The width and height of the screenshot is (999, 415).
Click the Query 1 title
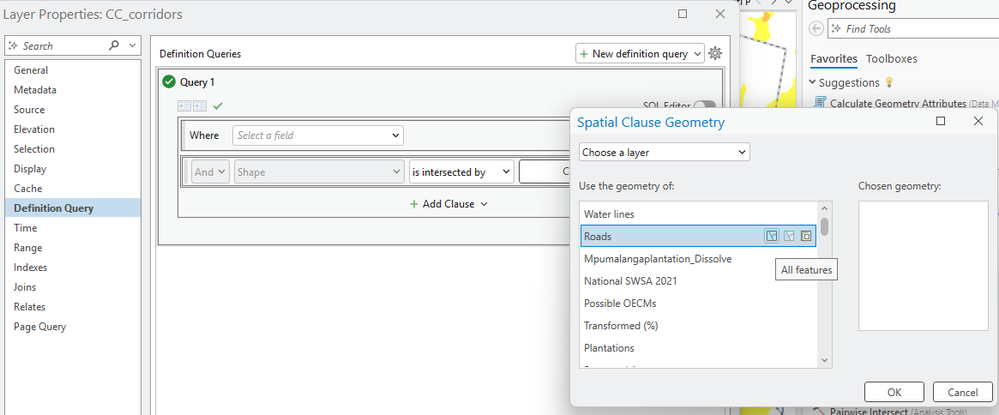point(198,82)
